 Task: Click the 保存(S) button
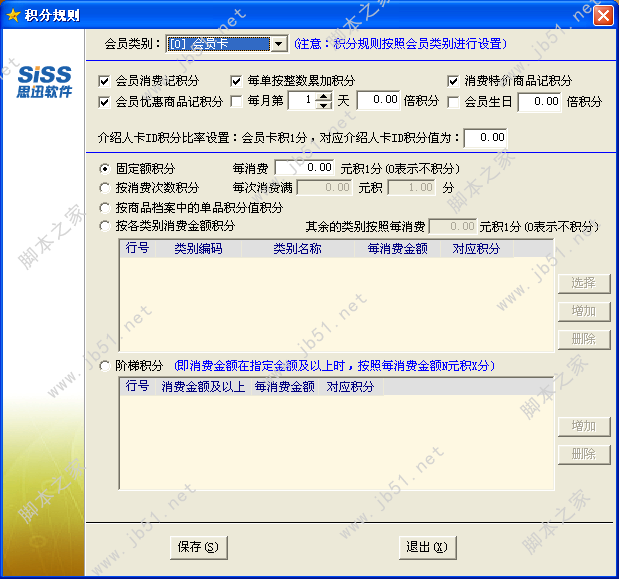pyautogui.click(x=198, y=547)
